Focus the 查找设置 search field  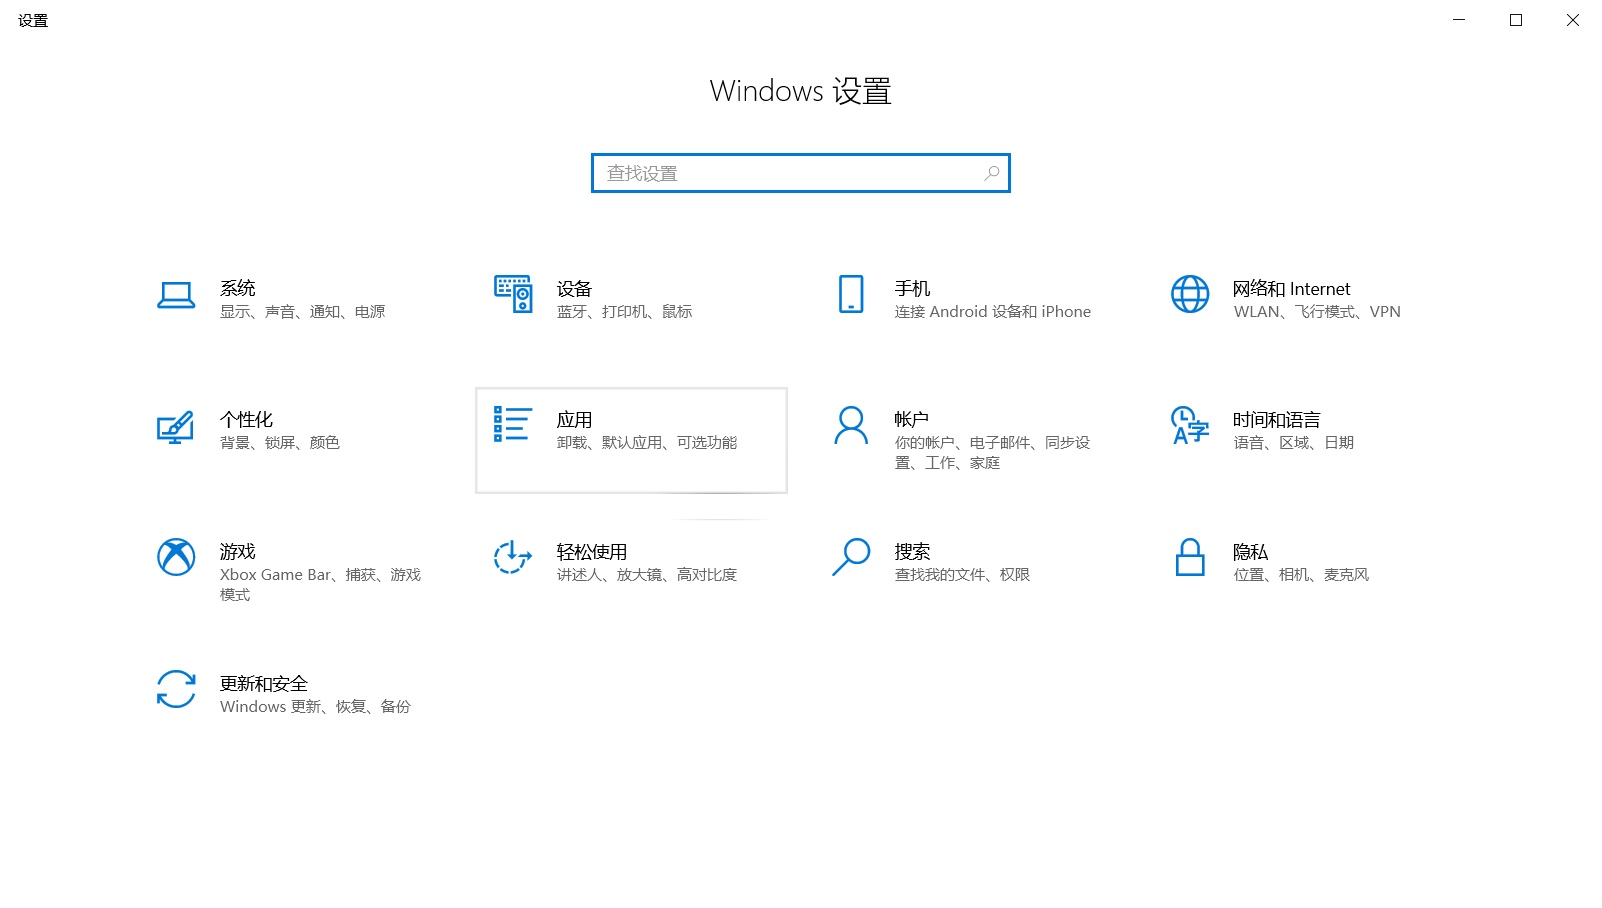click(x=801, y=173)
